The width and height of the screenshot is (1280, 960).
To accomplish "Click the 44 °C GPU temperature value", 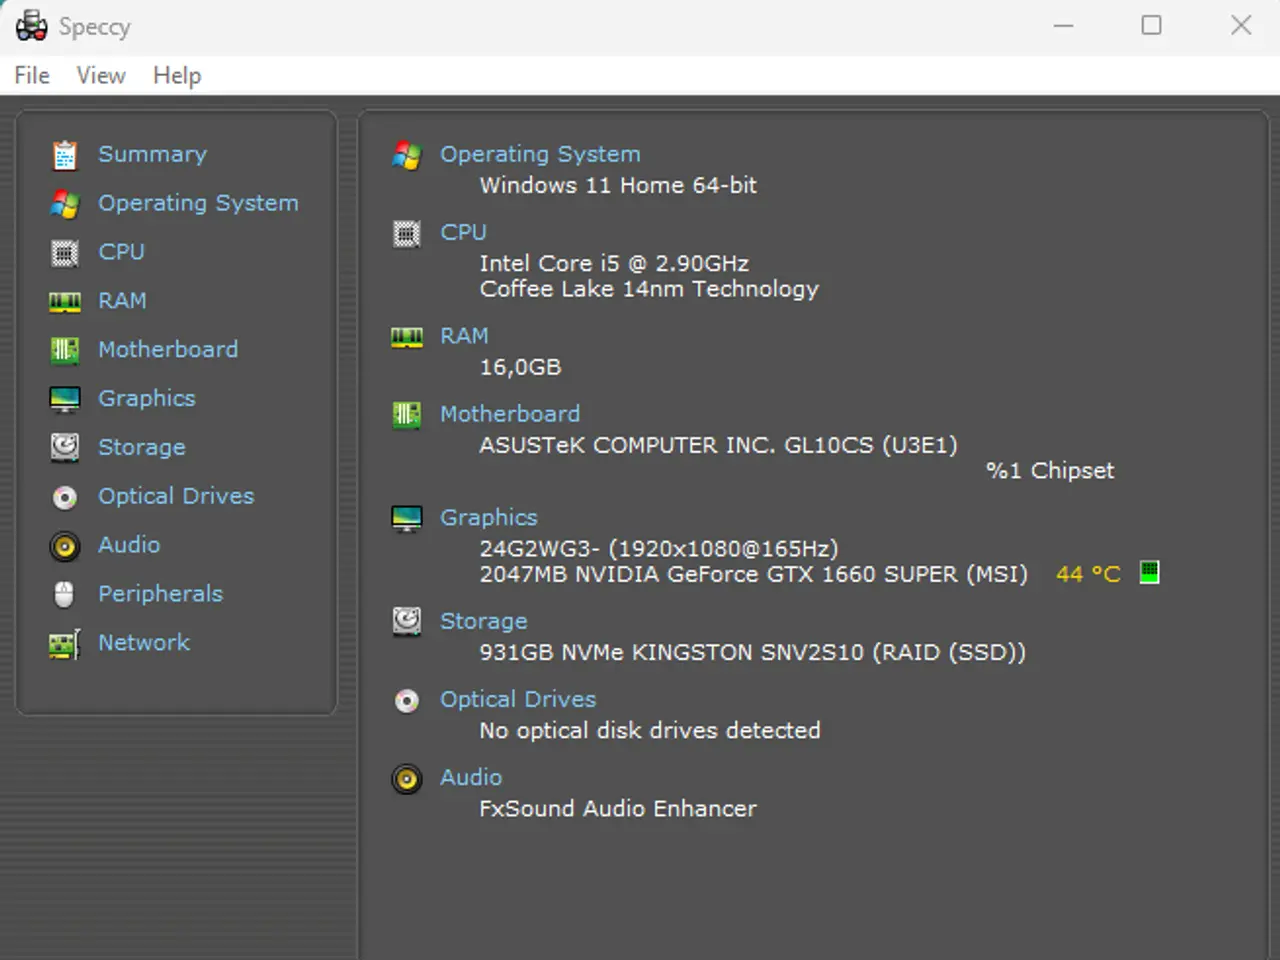I will tap(1088, 575).
